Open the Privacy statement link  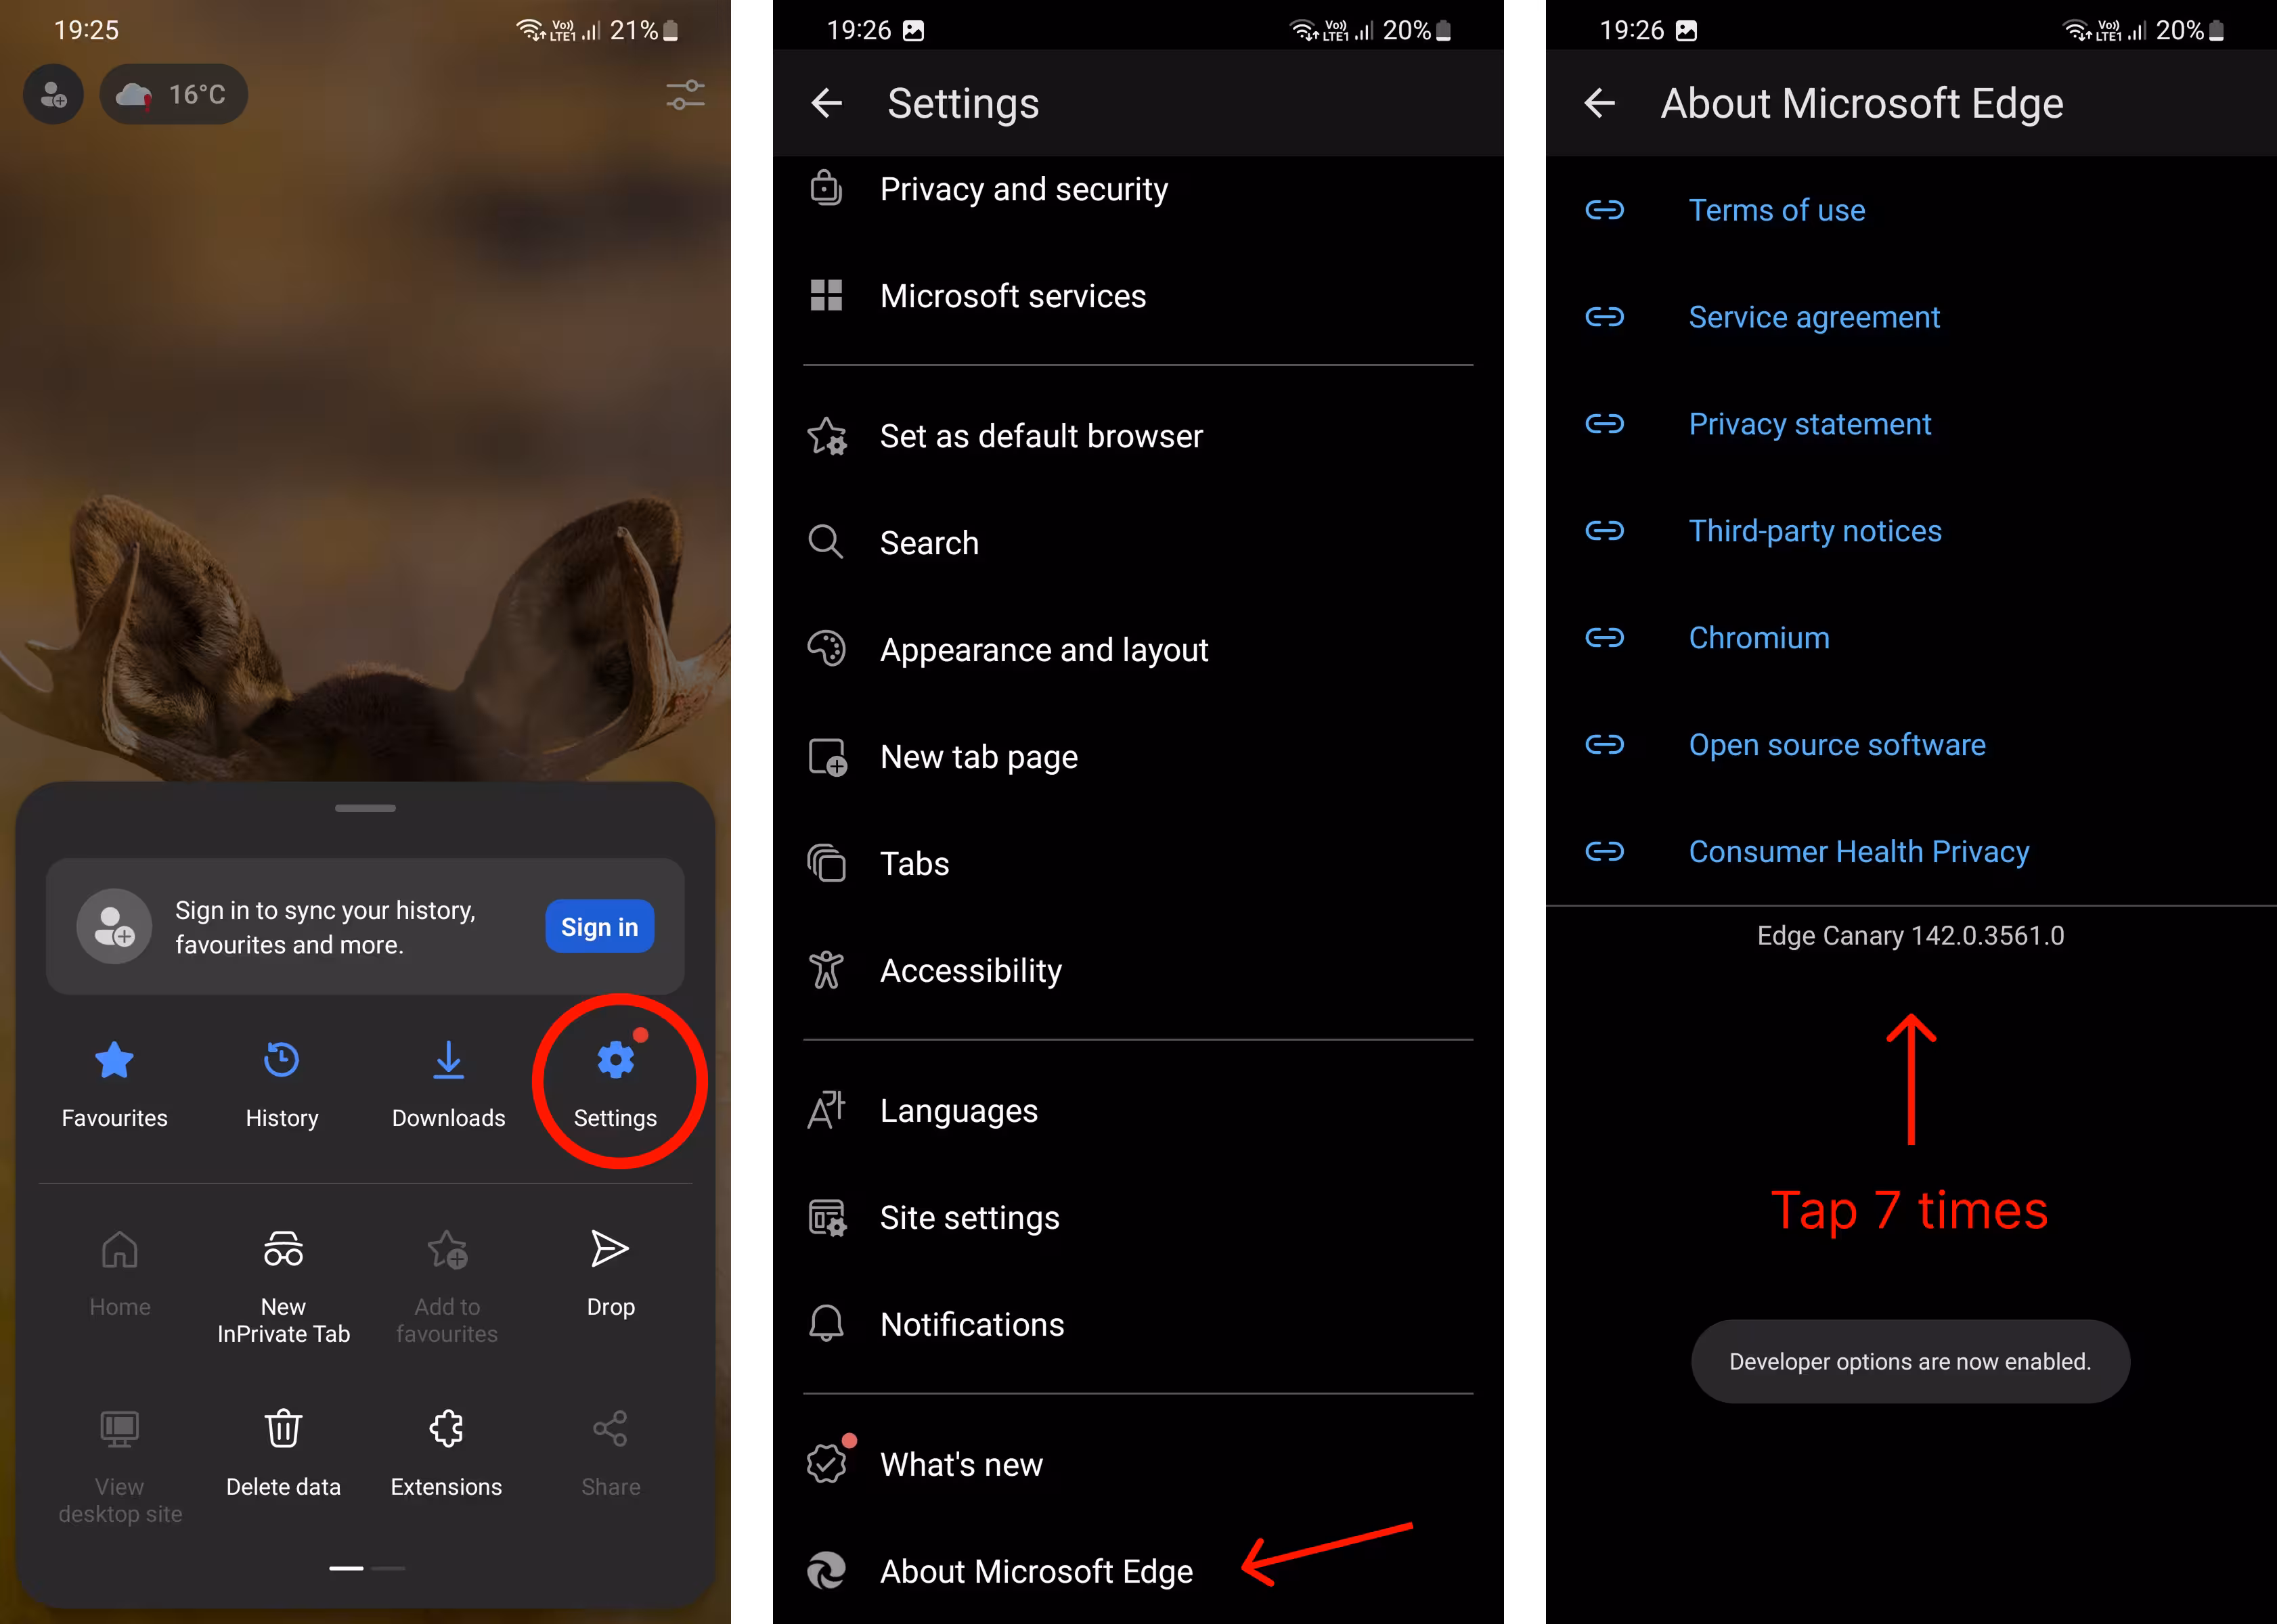pyautogui.click(x=1809, y=424)
